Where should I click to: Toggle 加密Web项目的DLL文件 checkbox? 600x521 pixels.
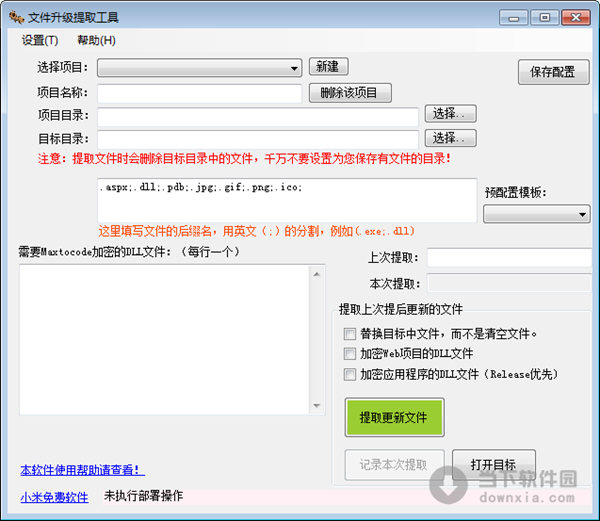(349, 354)
